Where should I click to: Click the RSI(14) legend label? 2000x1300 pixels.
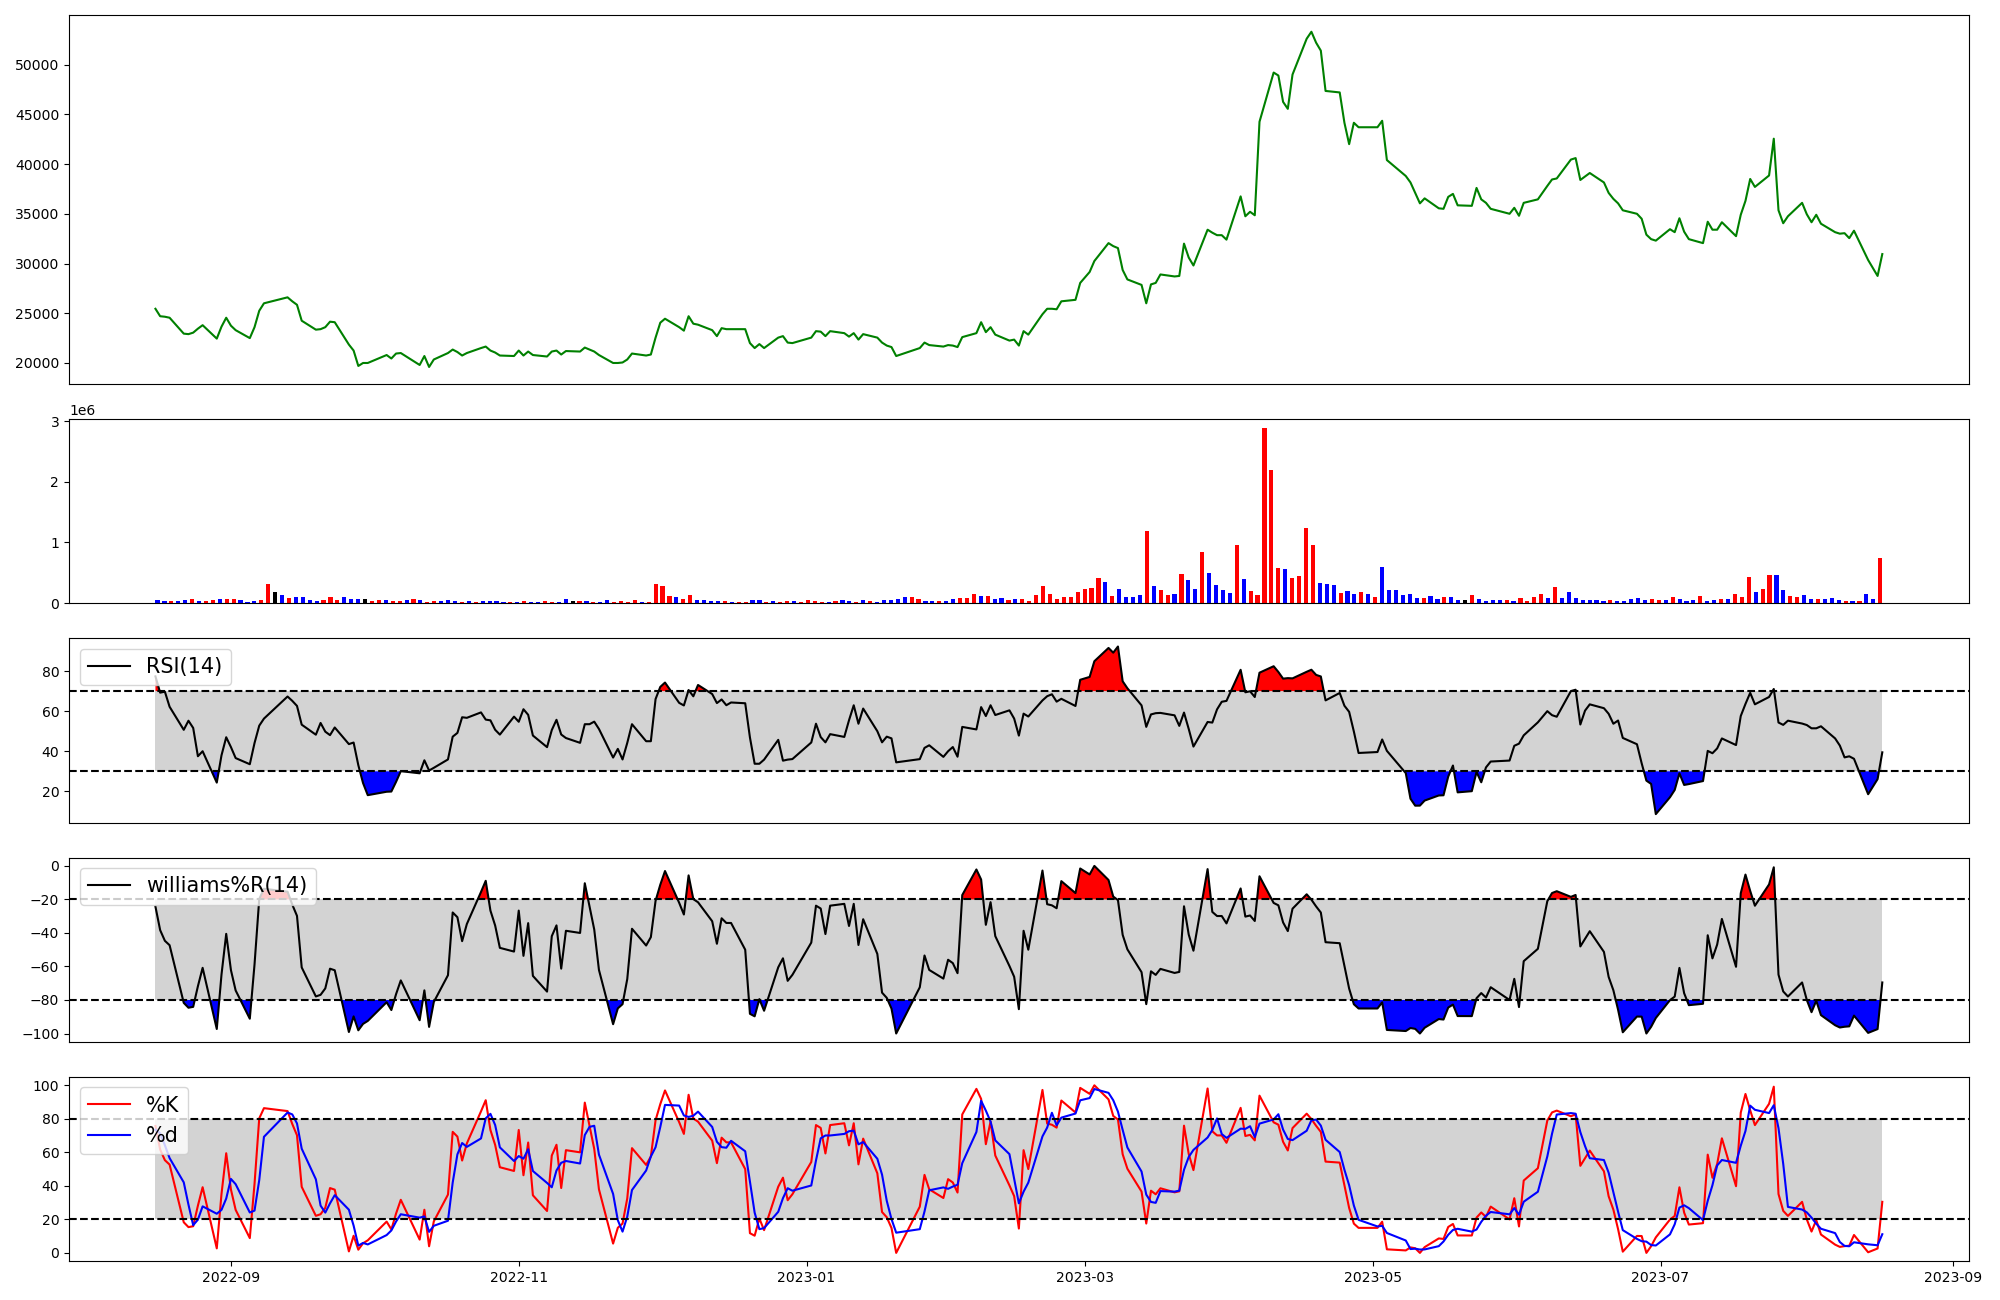click(184, 666)
